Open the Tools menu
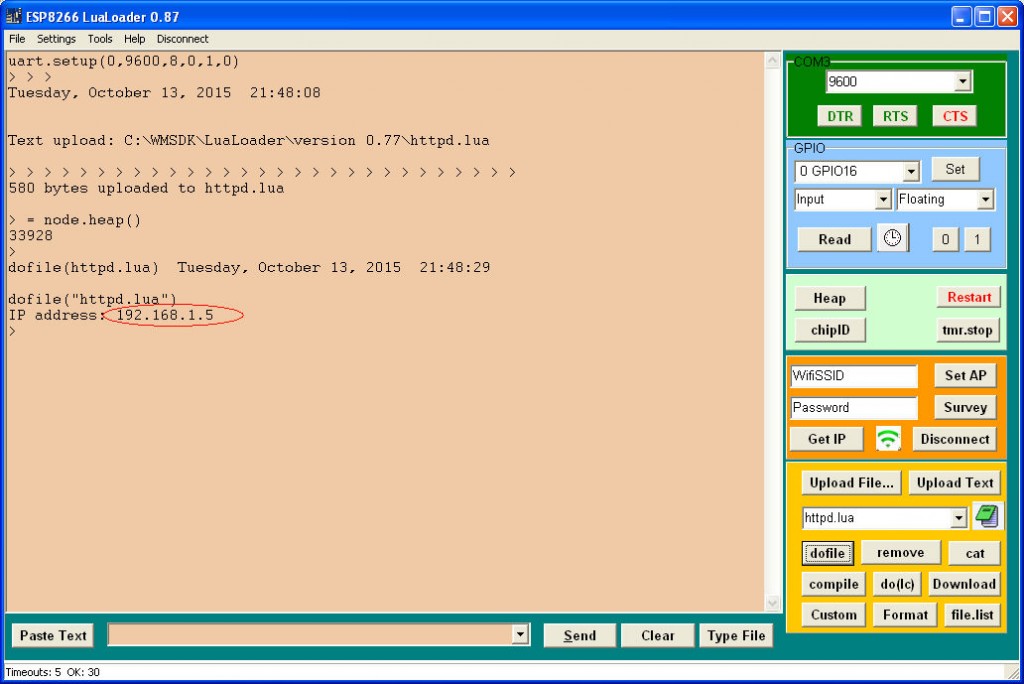 coord(99,38)
